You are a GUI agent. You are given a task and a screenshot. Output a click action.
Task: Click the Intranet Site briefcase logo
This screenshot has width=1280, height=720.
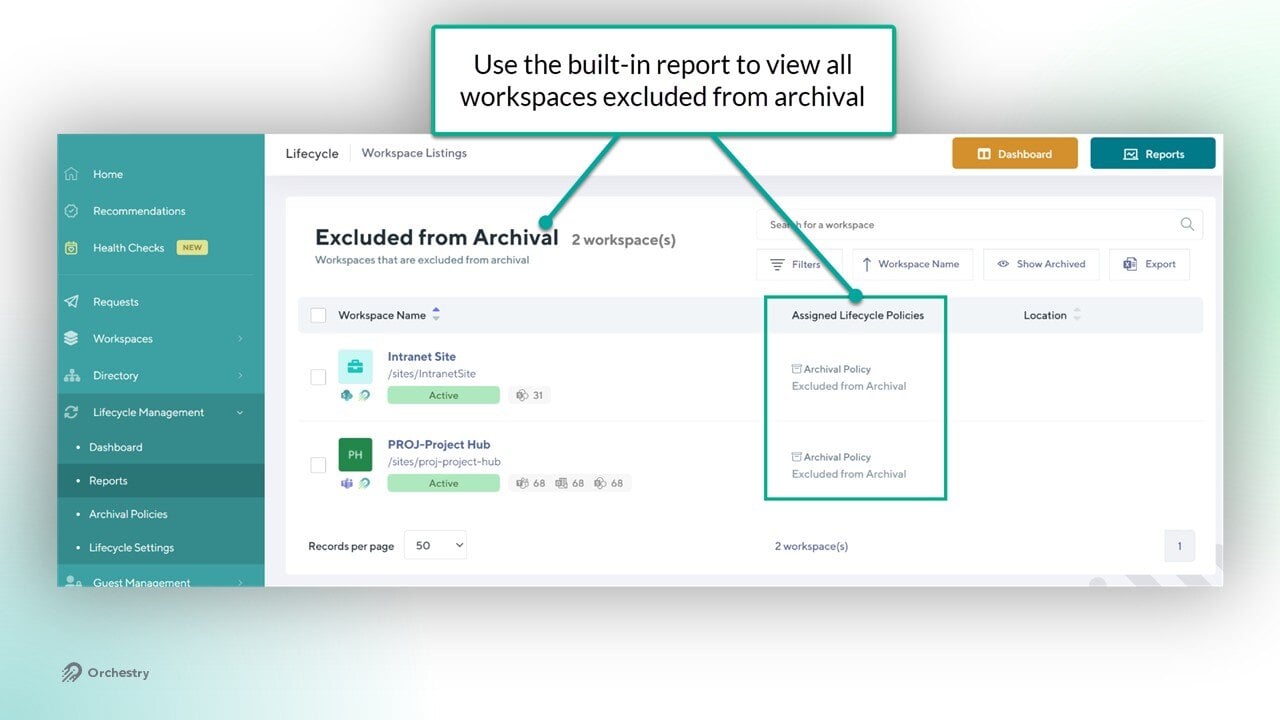(x=355, y=366)
